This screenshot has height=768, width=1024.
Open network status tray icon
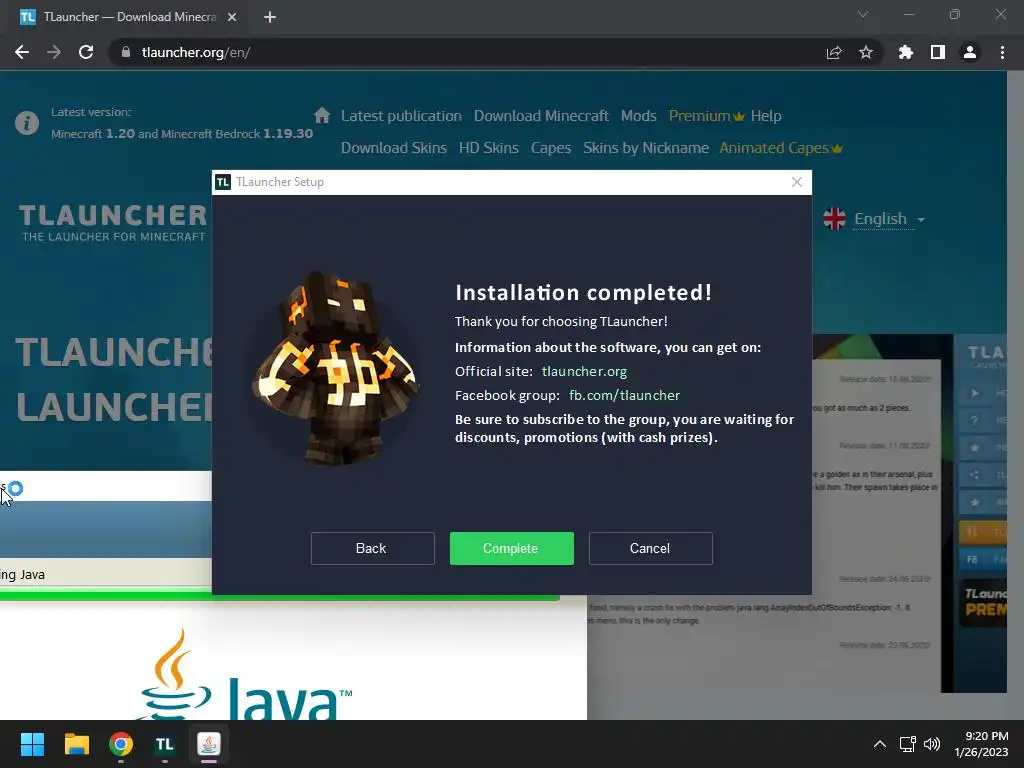click(x=908, y=744)
